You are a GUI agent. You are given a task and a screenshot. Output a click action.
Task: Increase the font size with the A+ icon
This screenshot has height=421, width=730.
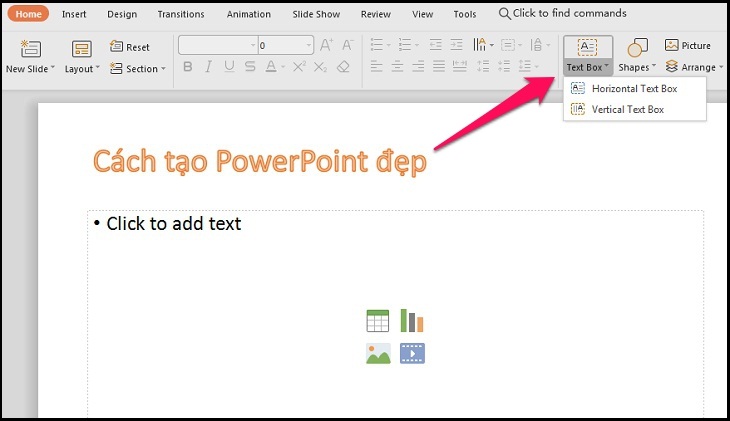pyautogui.click(x=326, y=45)
